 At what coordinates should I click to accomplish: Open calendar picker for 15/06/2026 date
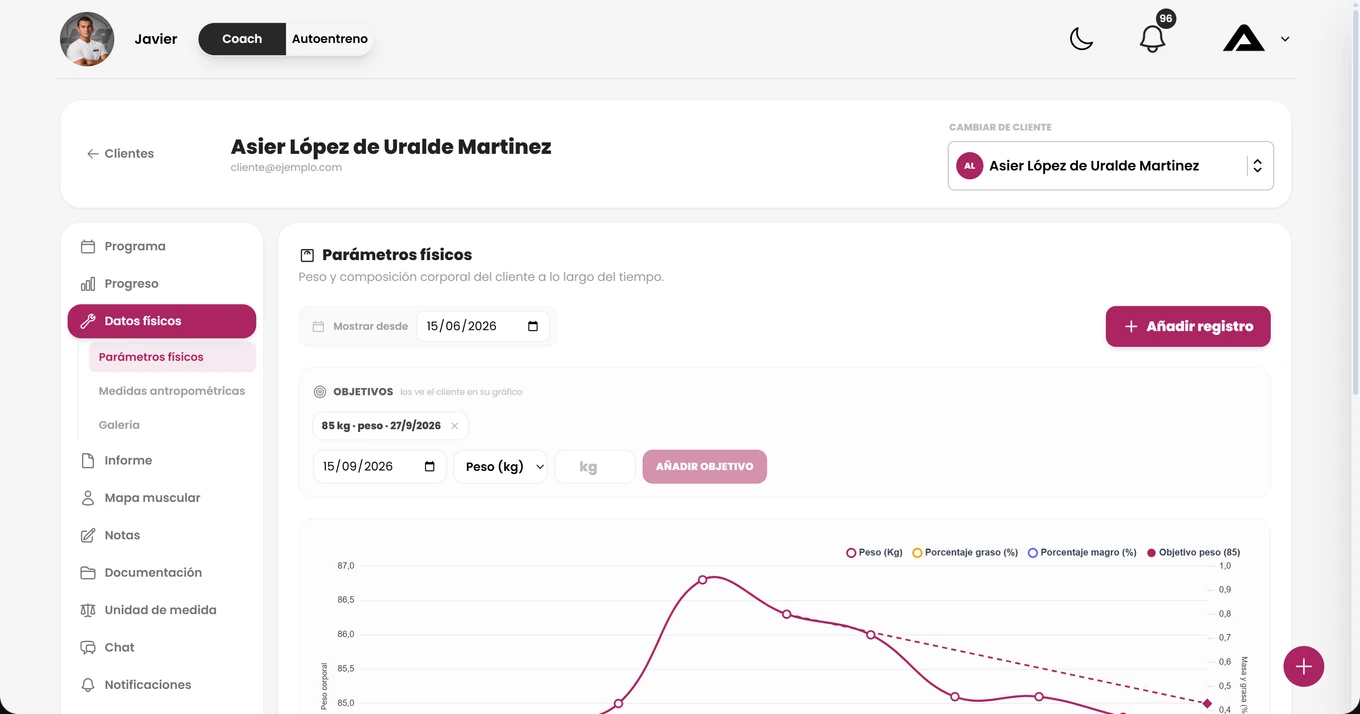pyautogui.click(x=533, y=326)
